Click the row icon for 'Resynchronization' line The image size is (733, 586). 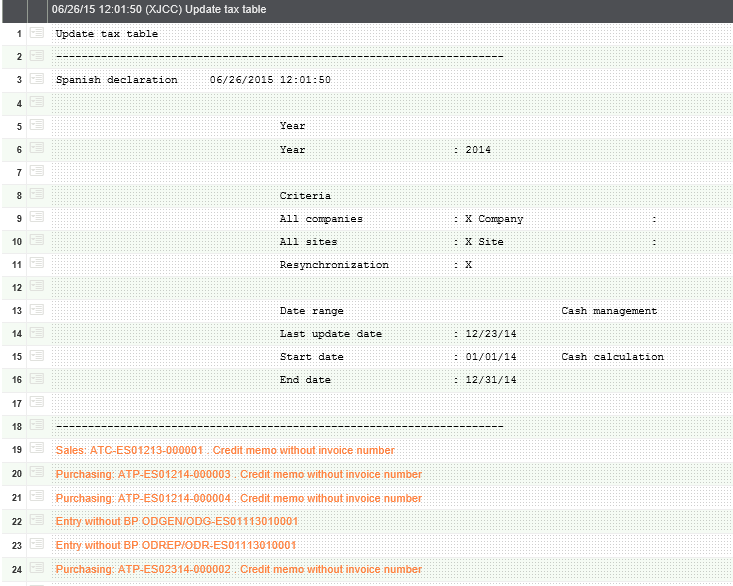click(x=37, y=264)
